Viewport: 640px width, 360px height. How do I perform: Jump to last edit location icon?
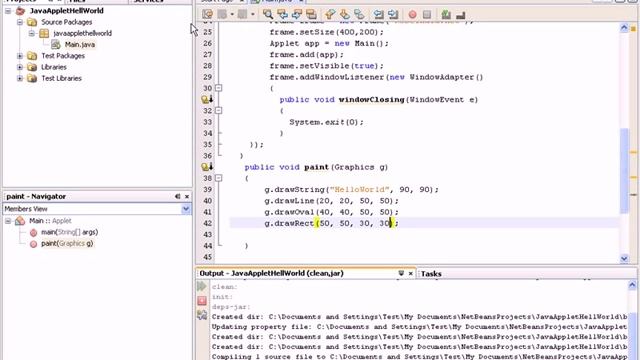207,15
